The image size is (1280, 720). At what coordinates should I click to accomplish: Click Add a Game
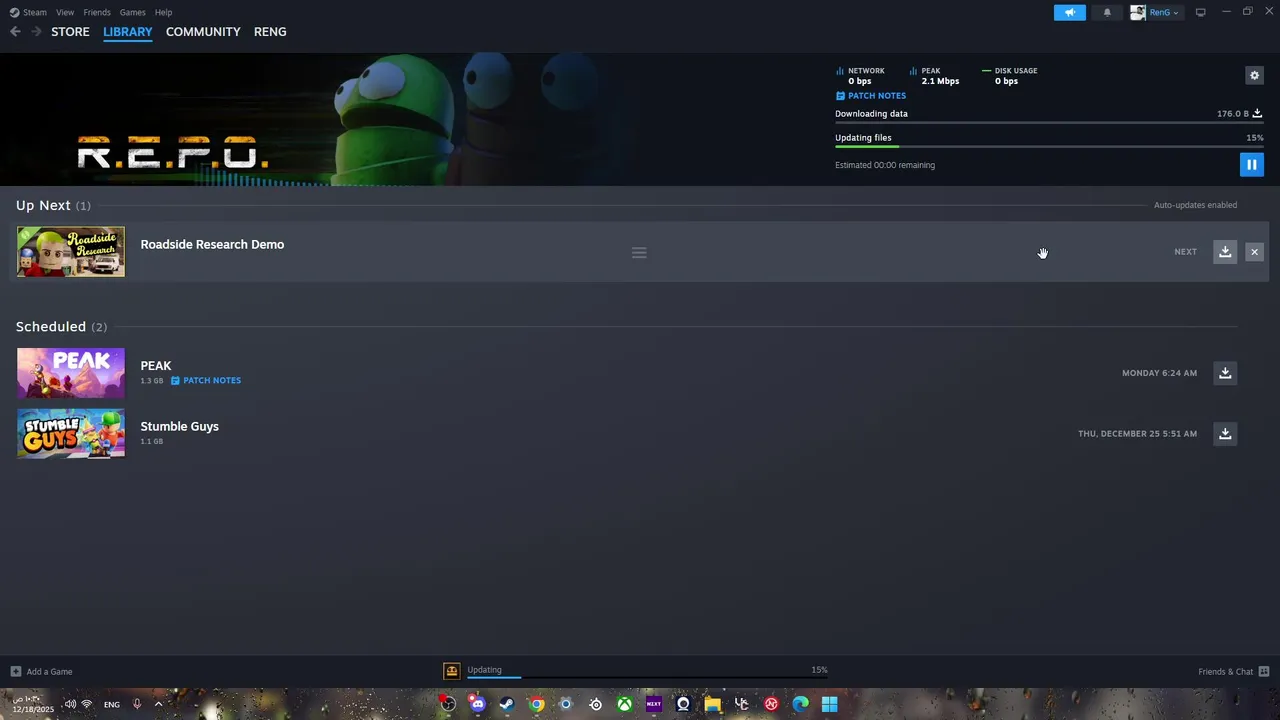coord(41,672)
